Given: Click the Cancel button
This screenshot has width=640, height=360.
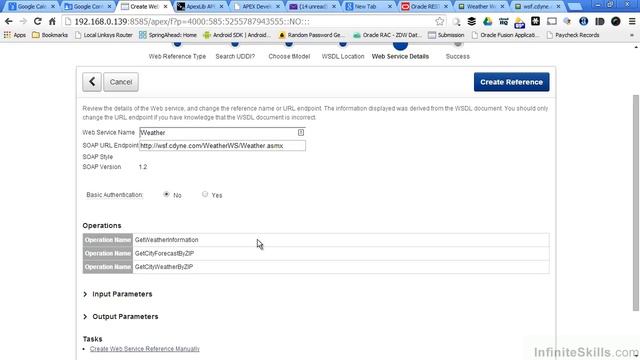Looking at the screenshot, I should click(x=121, y=82).
